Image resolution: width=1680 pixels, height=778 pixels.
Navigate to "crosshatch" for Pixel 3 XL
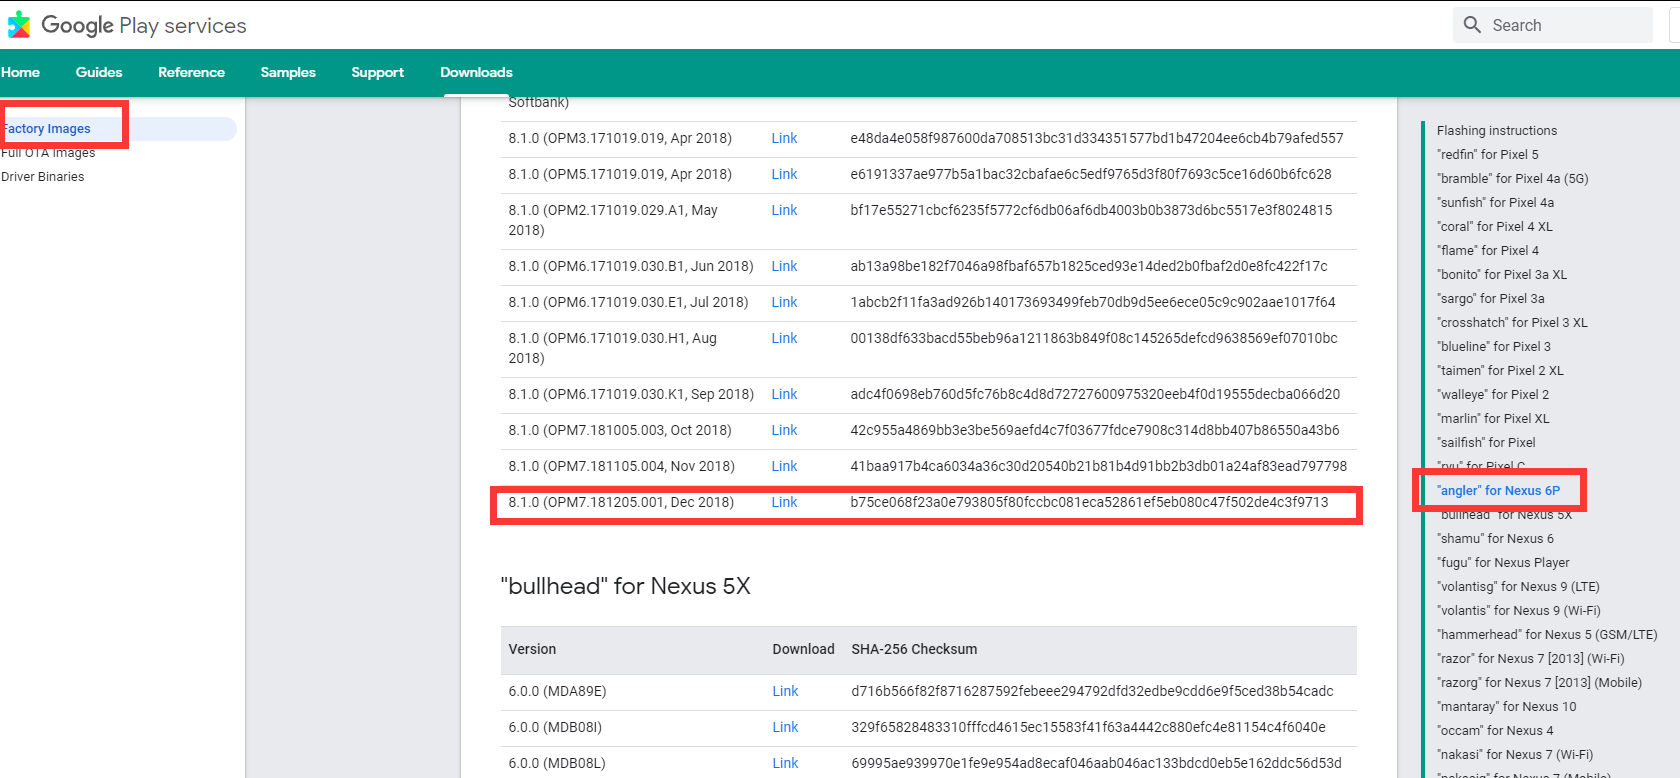(x=1513, y=323)
